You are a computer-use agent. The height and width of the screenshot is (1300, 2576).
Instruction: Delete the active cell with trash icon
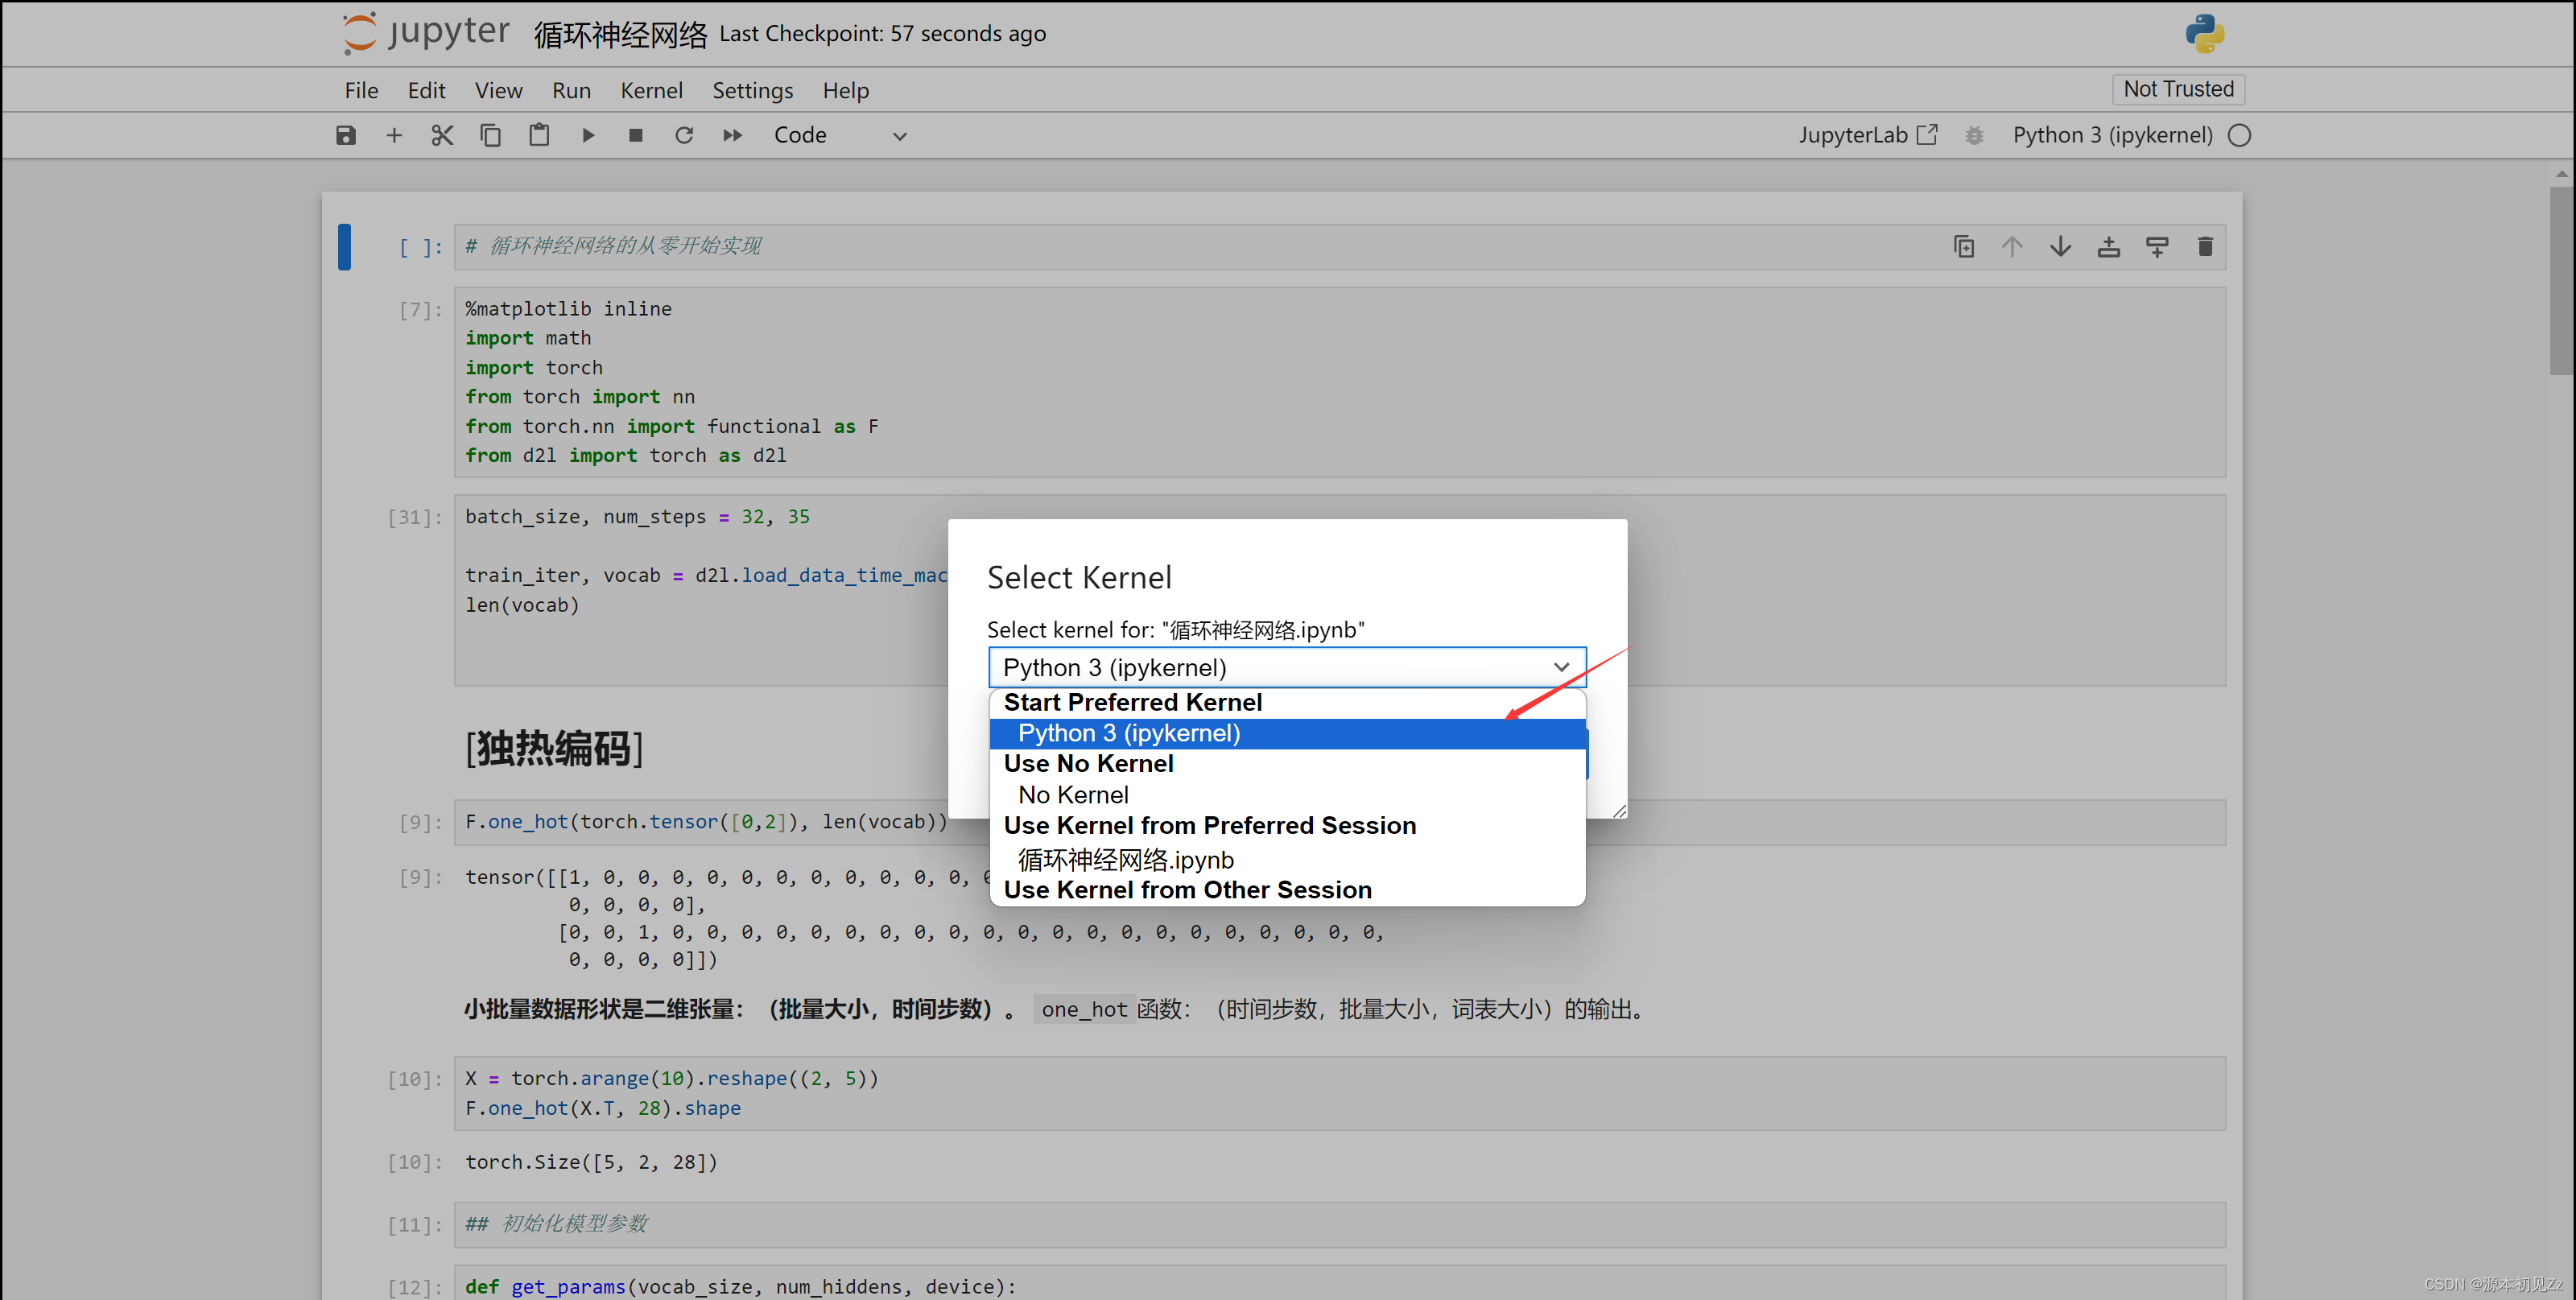point(2205,246)
